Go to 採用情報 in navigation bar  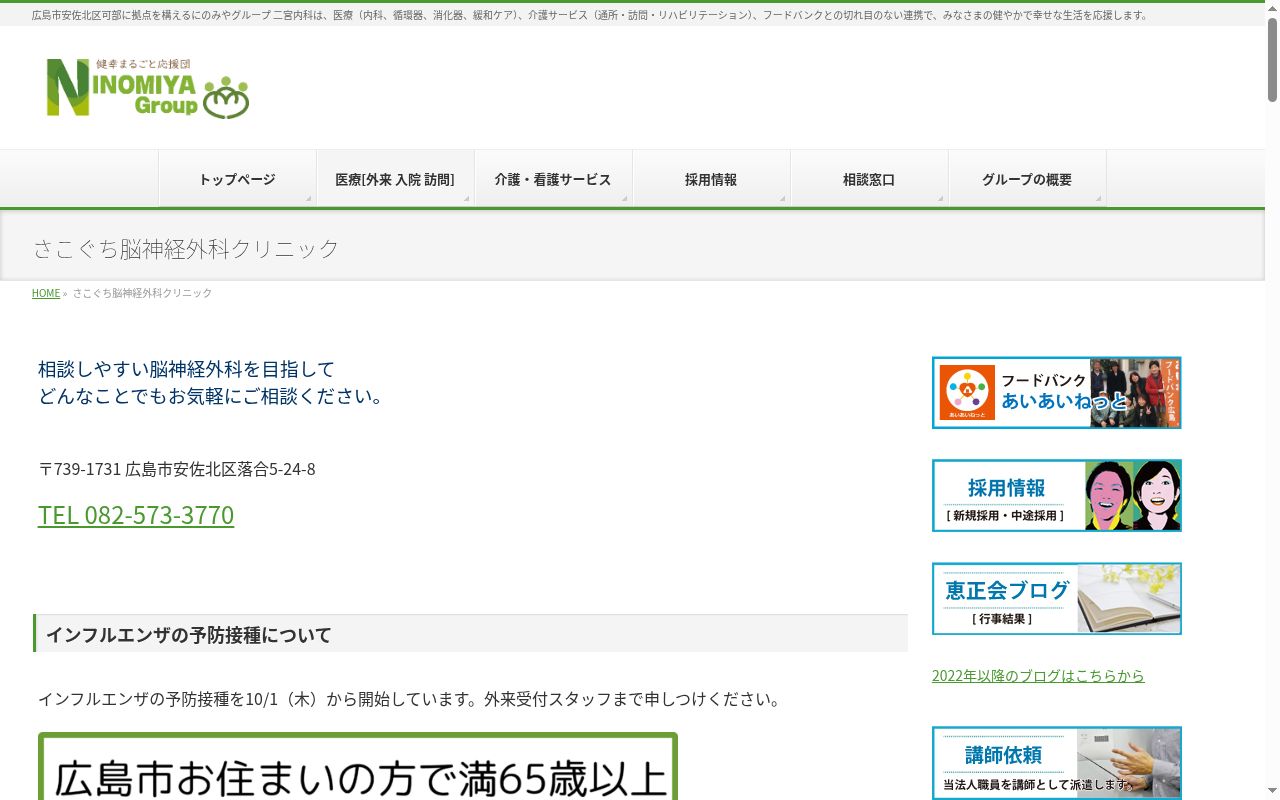[711, 179]
